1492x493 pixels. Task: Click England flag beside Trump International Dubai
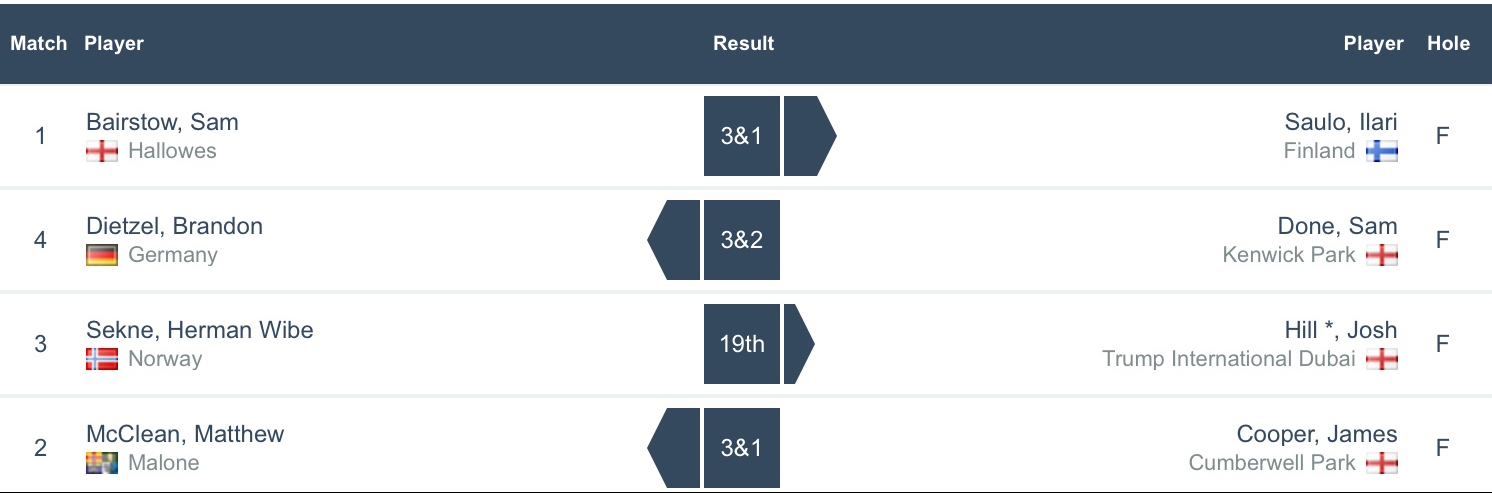pyautogui.click(x=1382, y=359)
